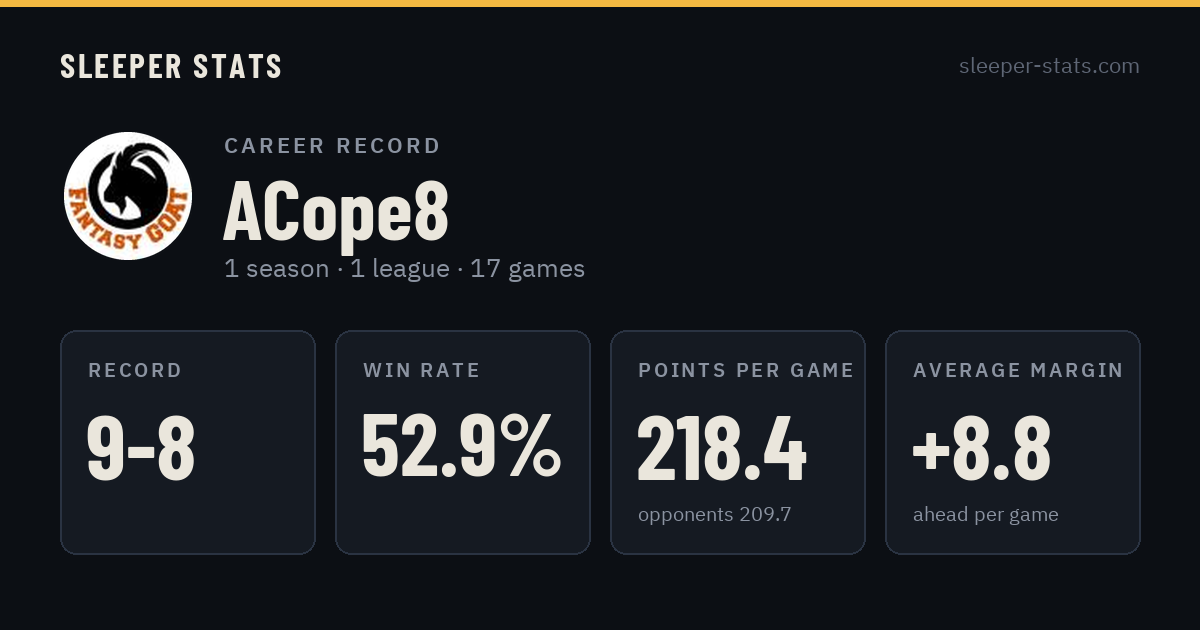Click the WIN RATE label text
The width and height of the screenshot is (1200, 630).
422,371
